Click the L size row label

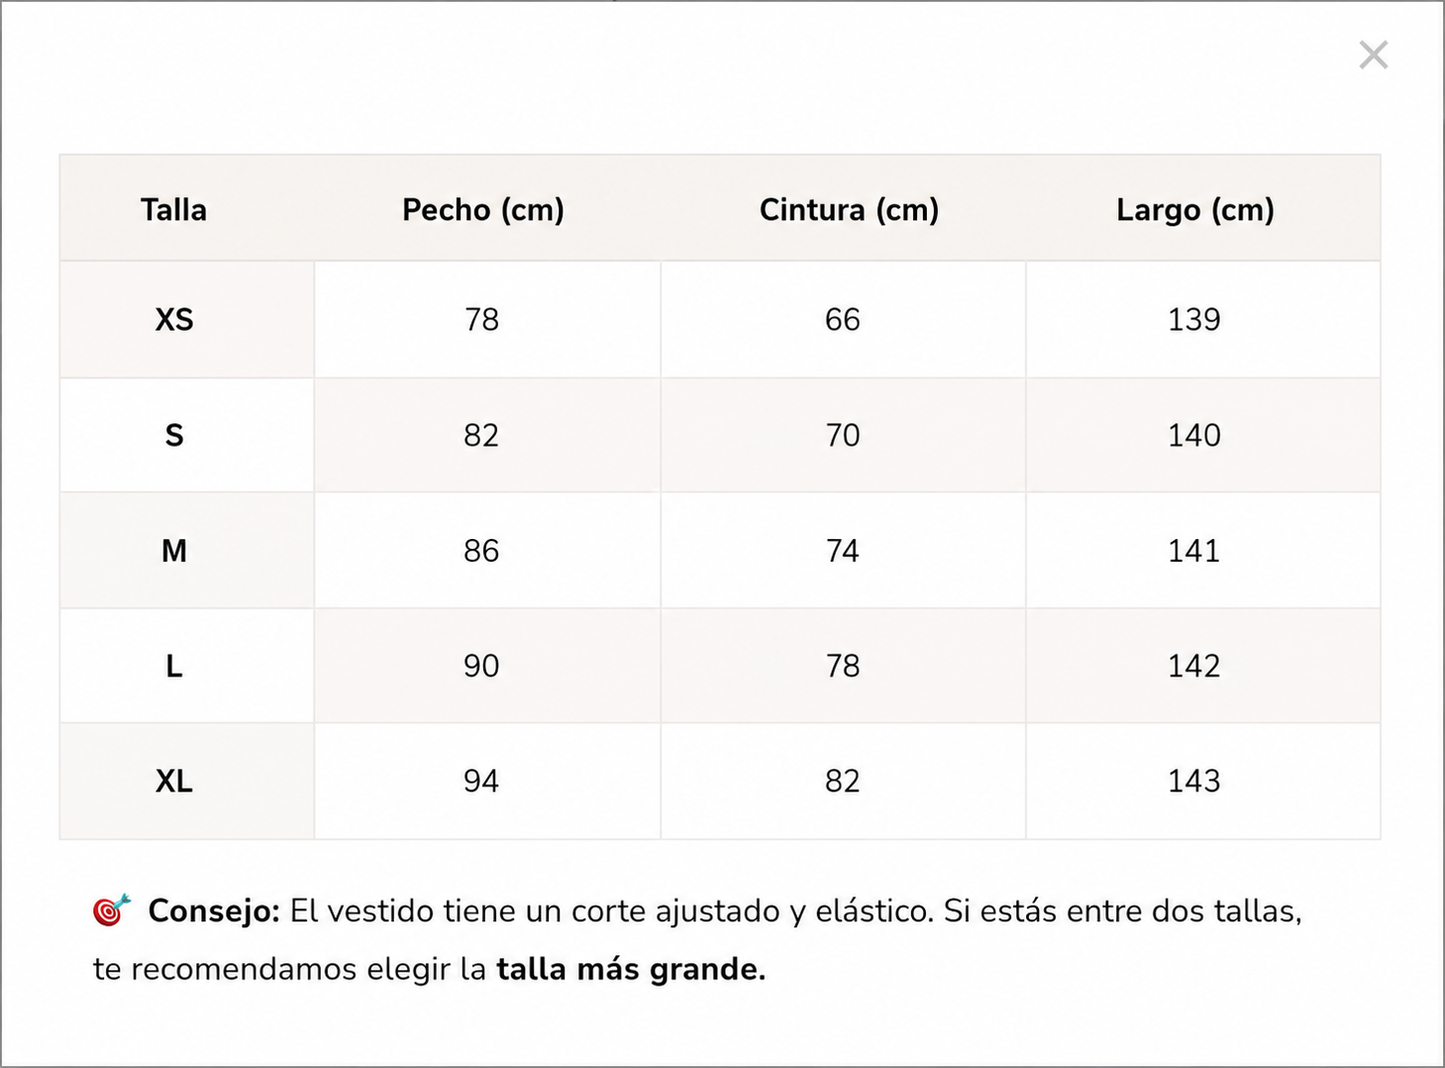click(174, 666)
